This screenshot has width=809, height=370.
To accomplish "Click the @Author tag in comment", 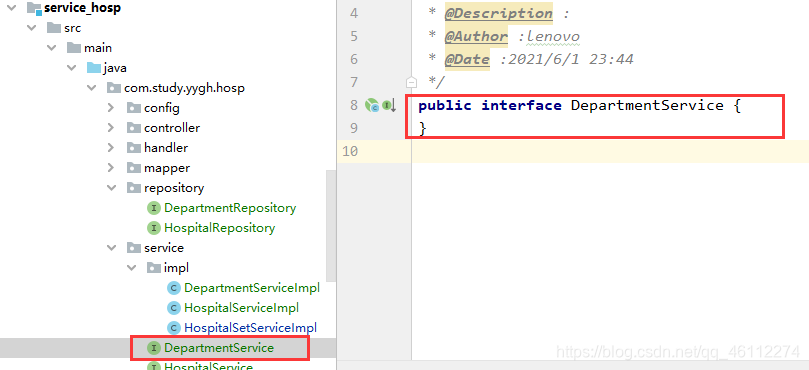I will tap(476, 37).
